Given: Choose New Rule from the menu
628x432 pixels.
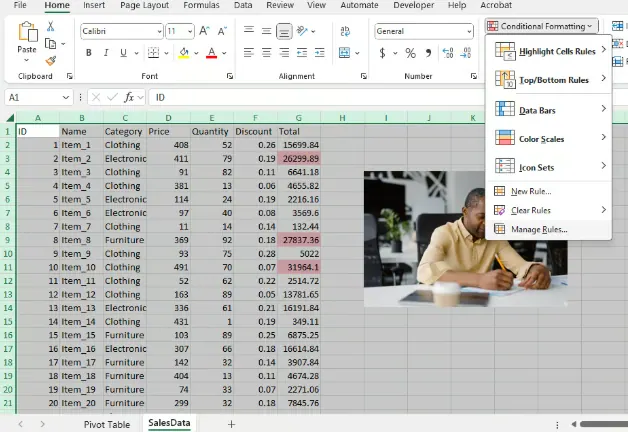Looking at the screenshot, I should 530,191.
